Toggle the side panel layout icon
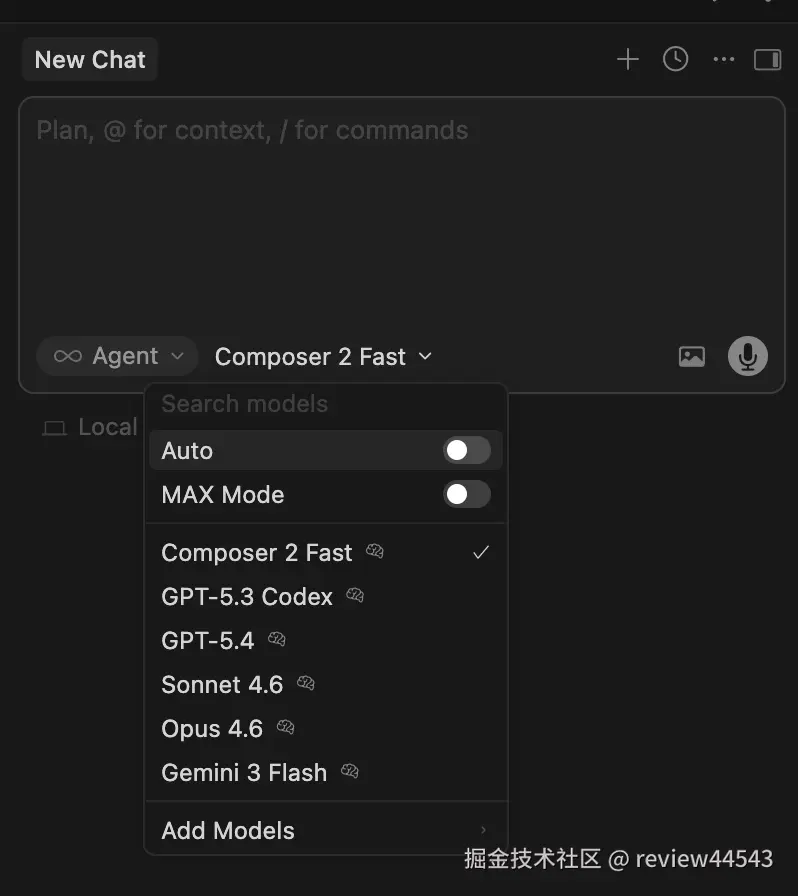The height and width of the screenshot is (896, 798). [x=767, y=60]
